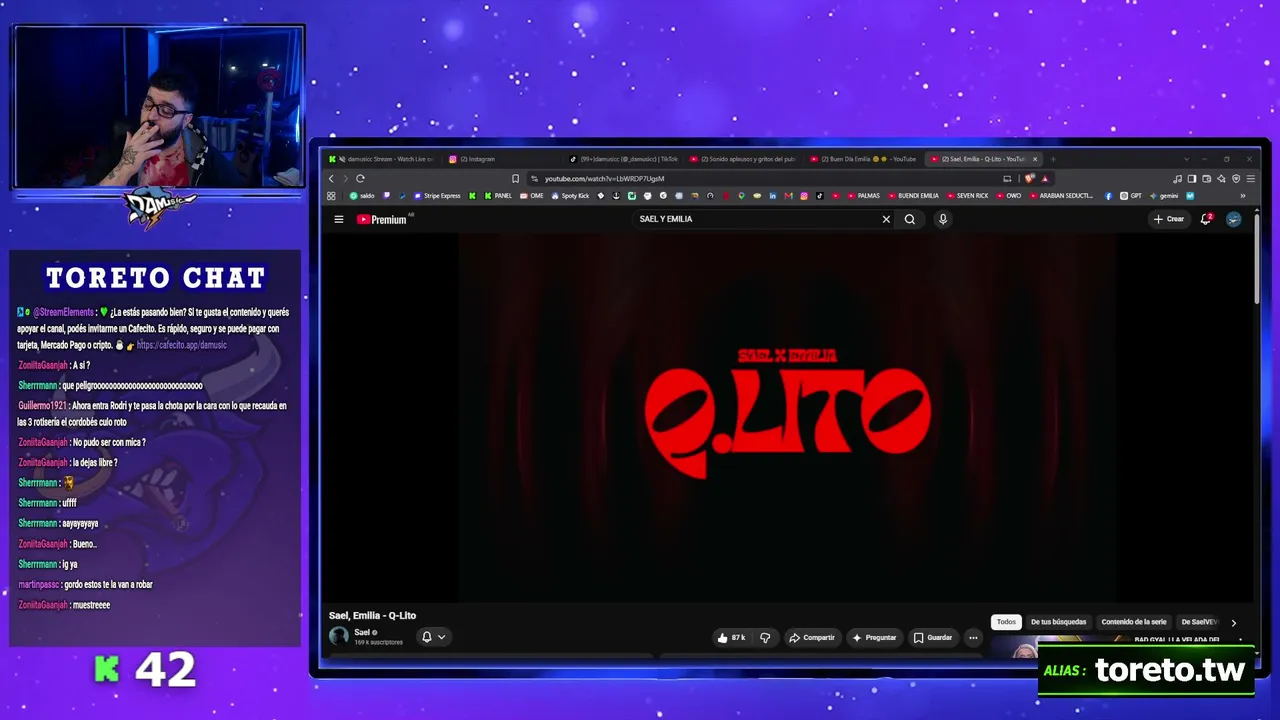Image resolution: width=1280 pixels, height=720 pixels.
Task: Open the Sael channel name link
Action: (x=363, y=632)
